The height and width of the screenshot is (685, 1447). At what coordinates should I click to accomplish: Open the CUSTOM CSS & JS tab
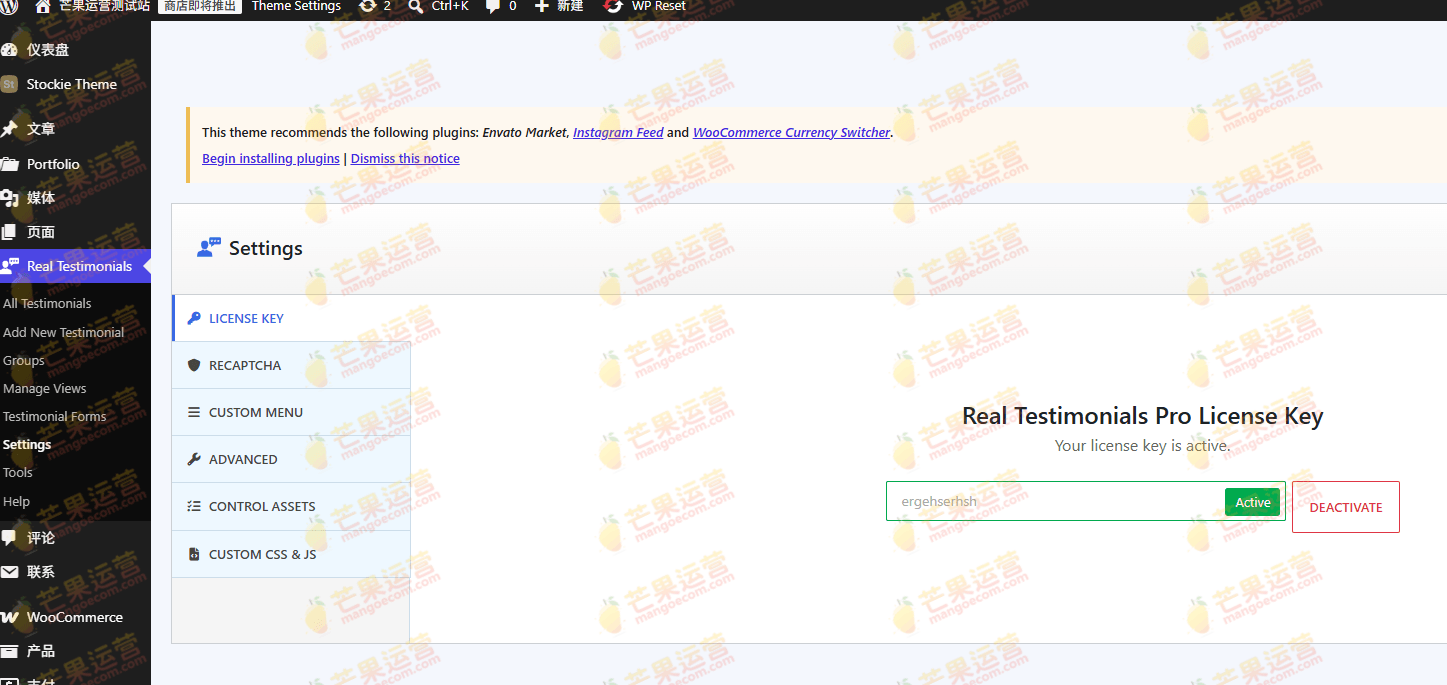coord(291,554)
